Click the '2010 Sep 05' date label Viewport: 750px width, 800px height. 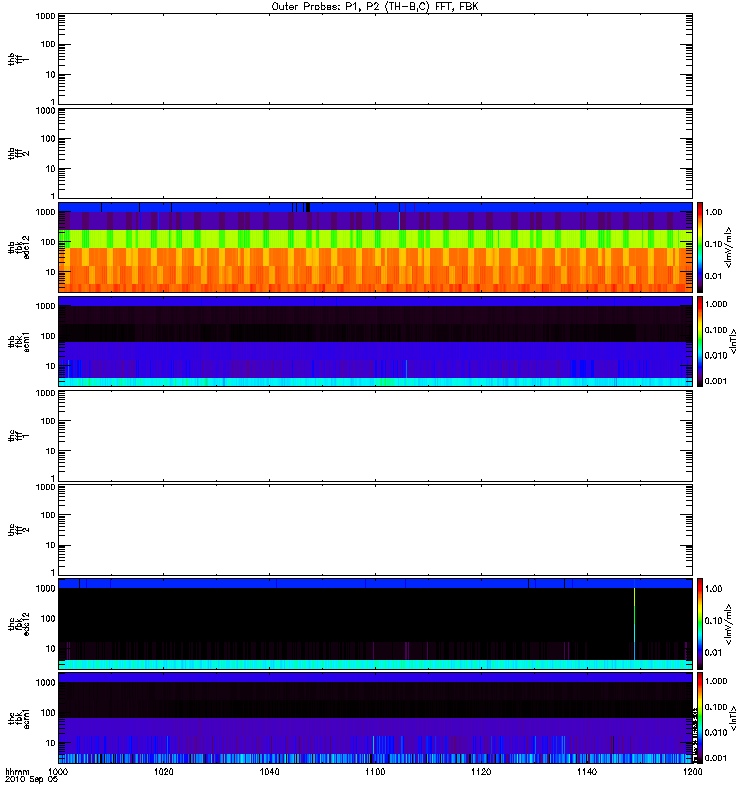point(31,780)
